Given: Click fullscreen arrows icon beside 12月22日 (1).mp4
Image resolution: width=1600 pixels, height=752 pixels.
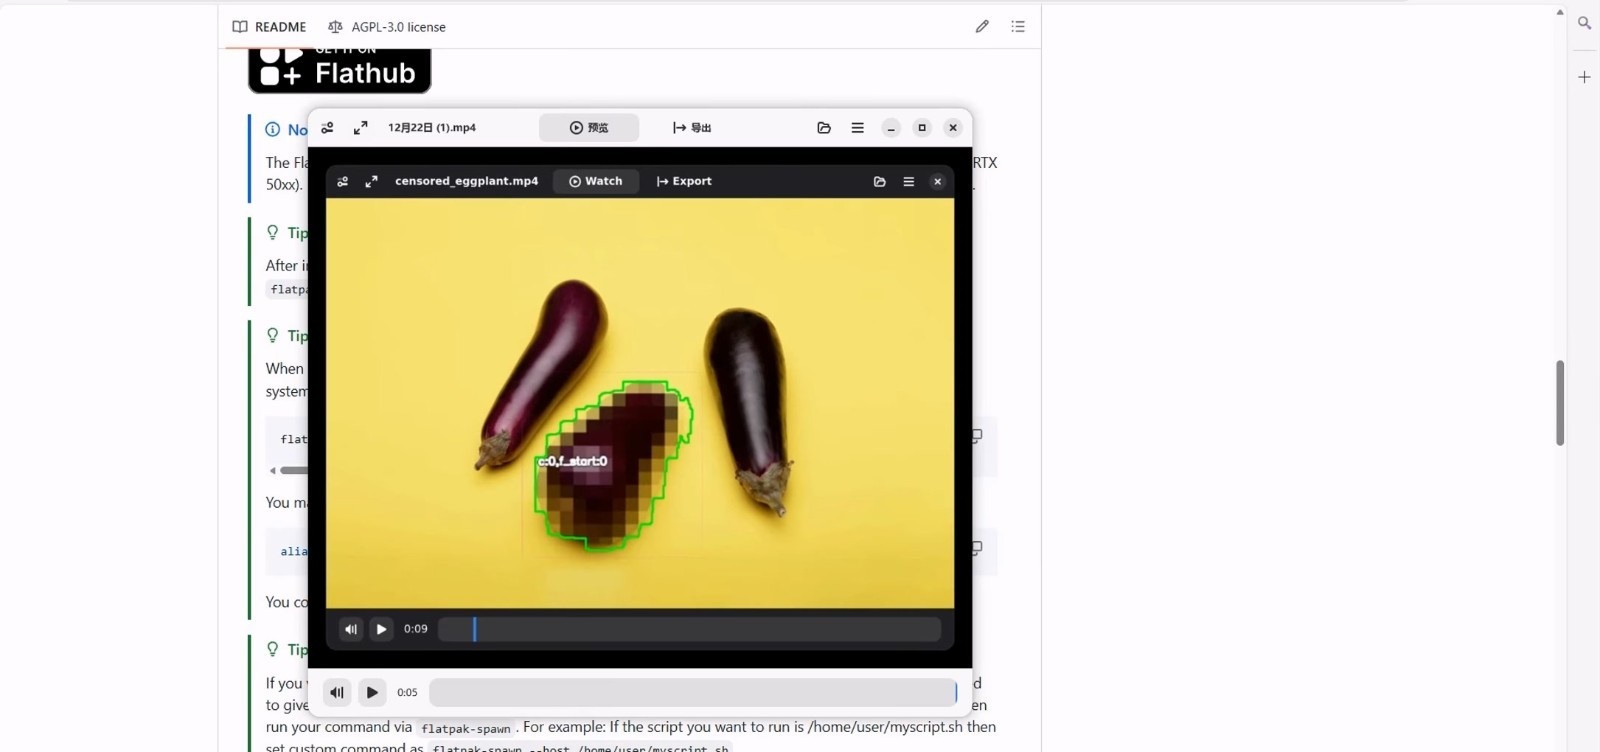Looking at the screenshot, I should tap(361, 128).
